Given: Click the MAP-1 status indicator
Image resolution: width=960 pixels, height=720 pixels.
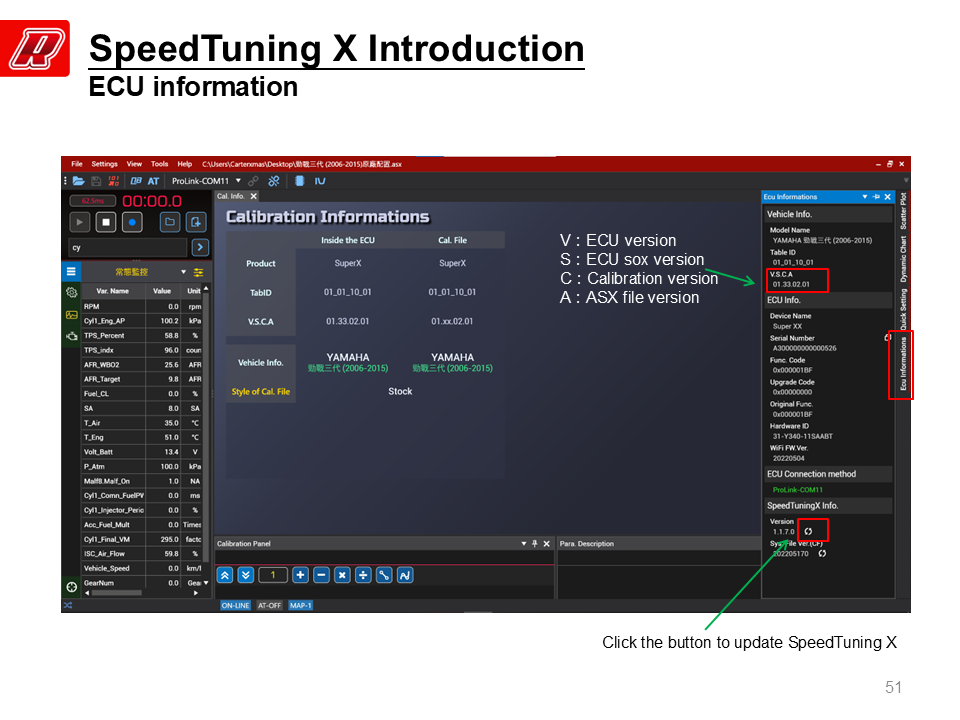Looking at the screenshot, I should (x=301, y=606).
